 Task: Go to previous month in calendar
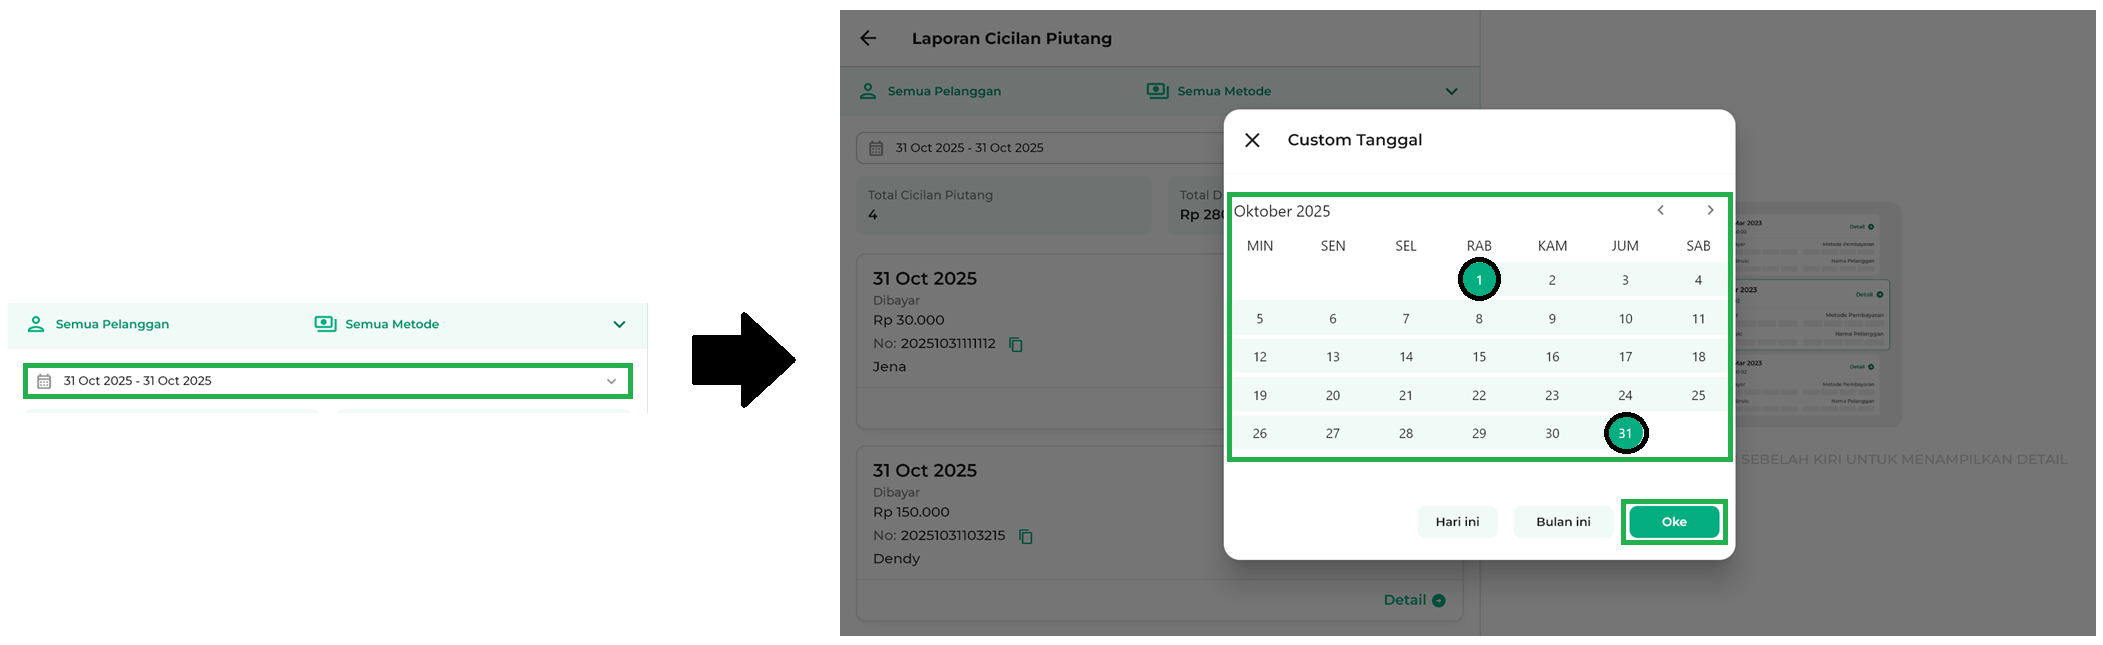(1660, 210)
